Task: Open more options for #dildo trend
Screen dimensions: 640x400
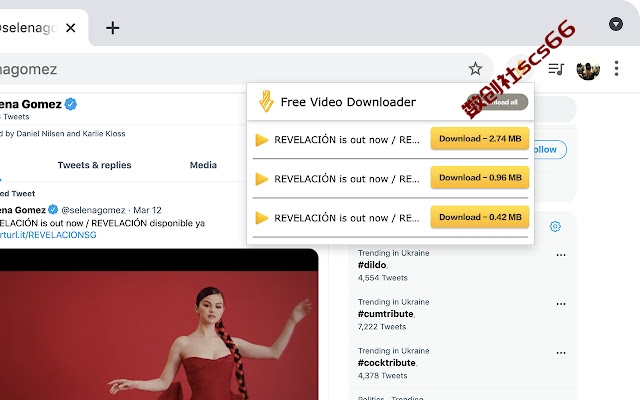Action: [561, 255]
